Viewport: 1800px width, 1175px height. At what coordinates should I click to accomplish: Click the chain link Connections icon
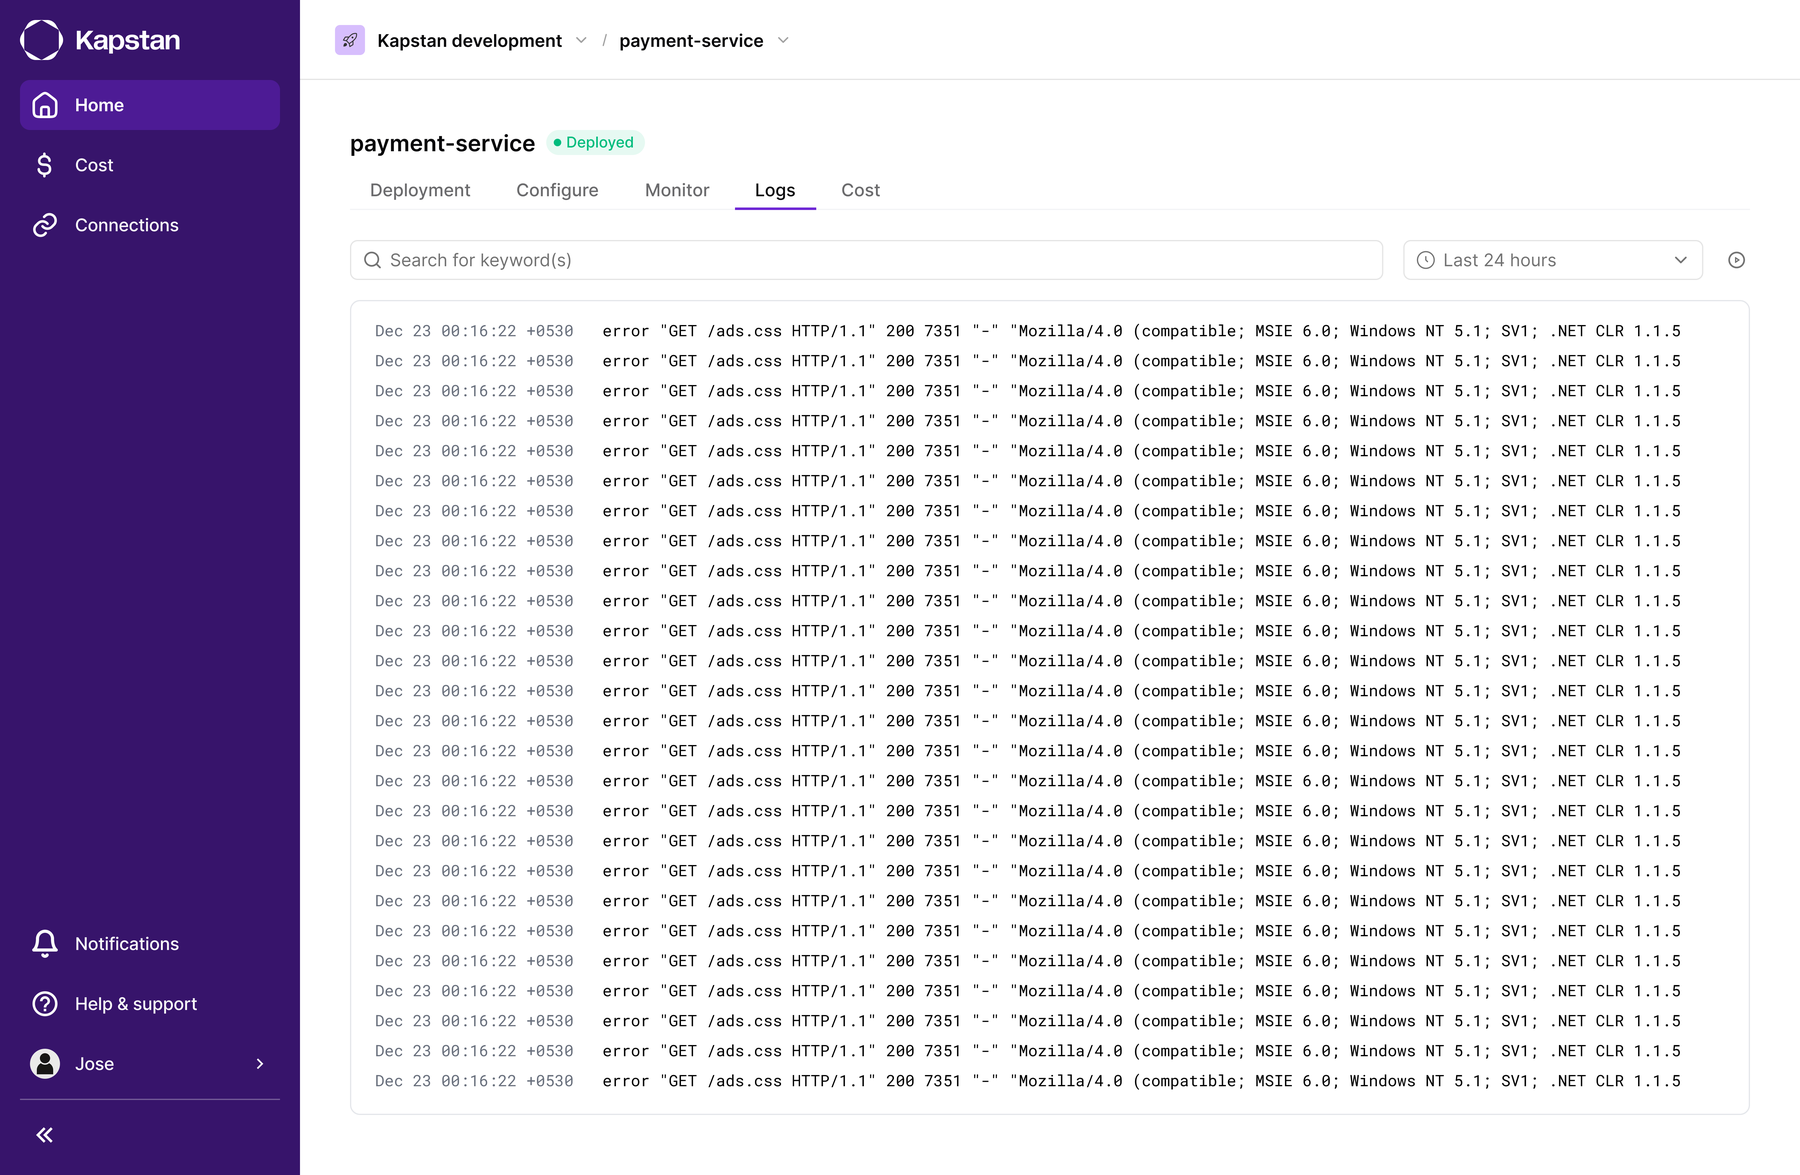45,225
